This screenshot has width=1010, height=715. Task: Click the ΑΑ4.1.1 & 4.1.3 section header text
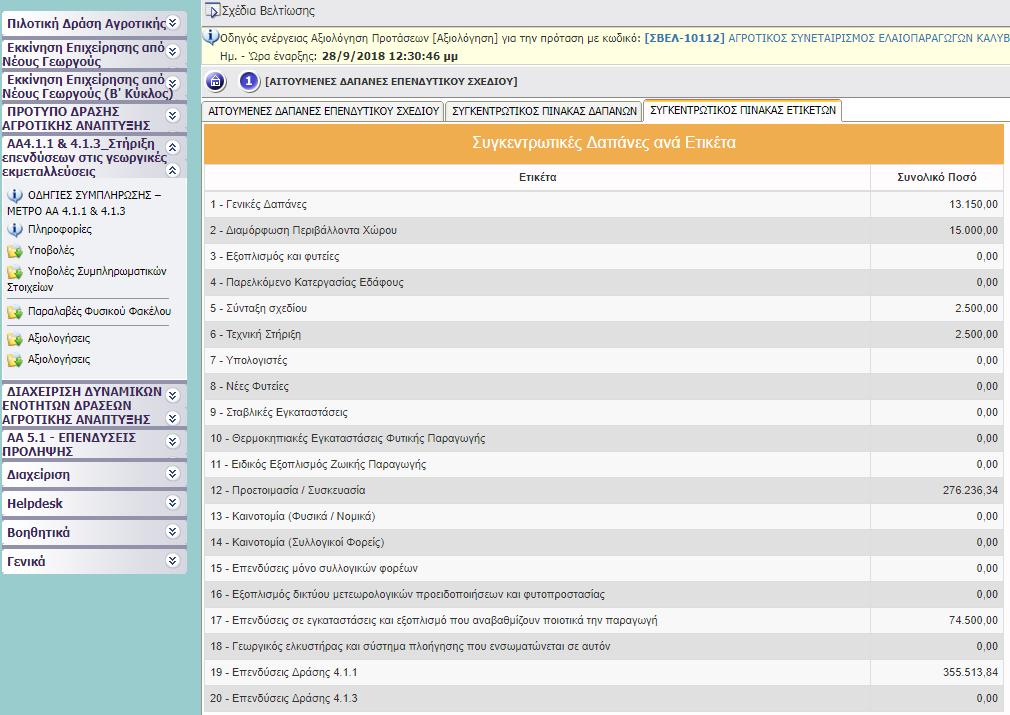[84, 158]
